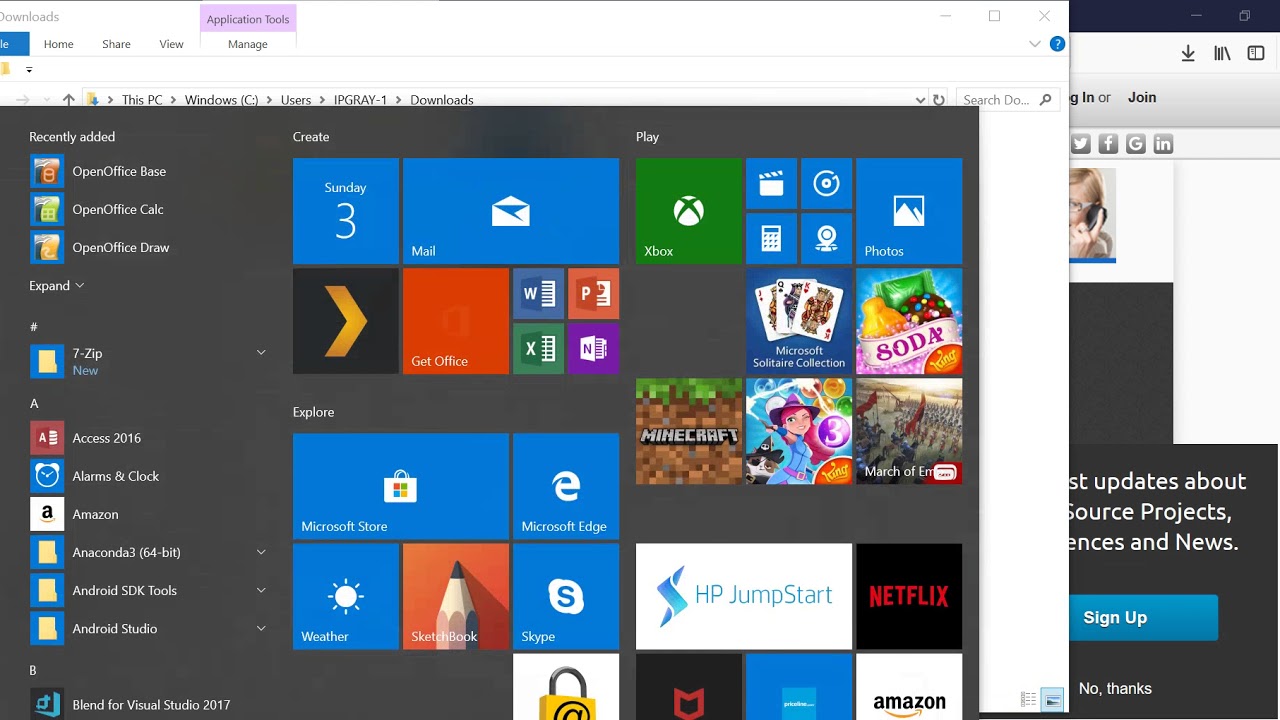The width and height of the screenshot is (1280, 720).
Task: Open the PowerPoint tile
Action: click(x=594, y=294)
